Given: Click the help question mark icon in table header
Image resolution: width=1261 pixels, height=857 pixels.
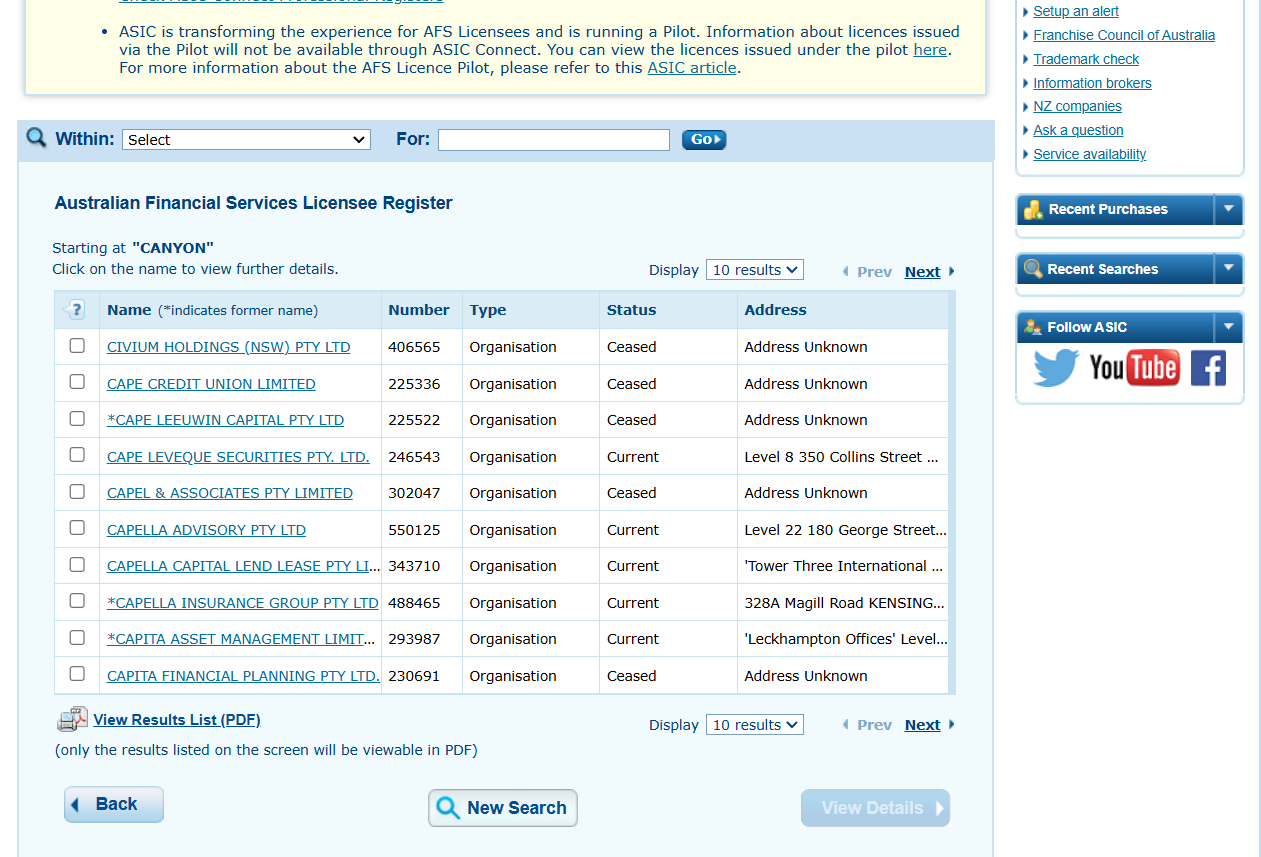Looking at the screenshot, I should coord(75,310).
